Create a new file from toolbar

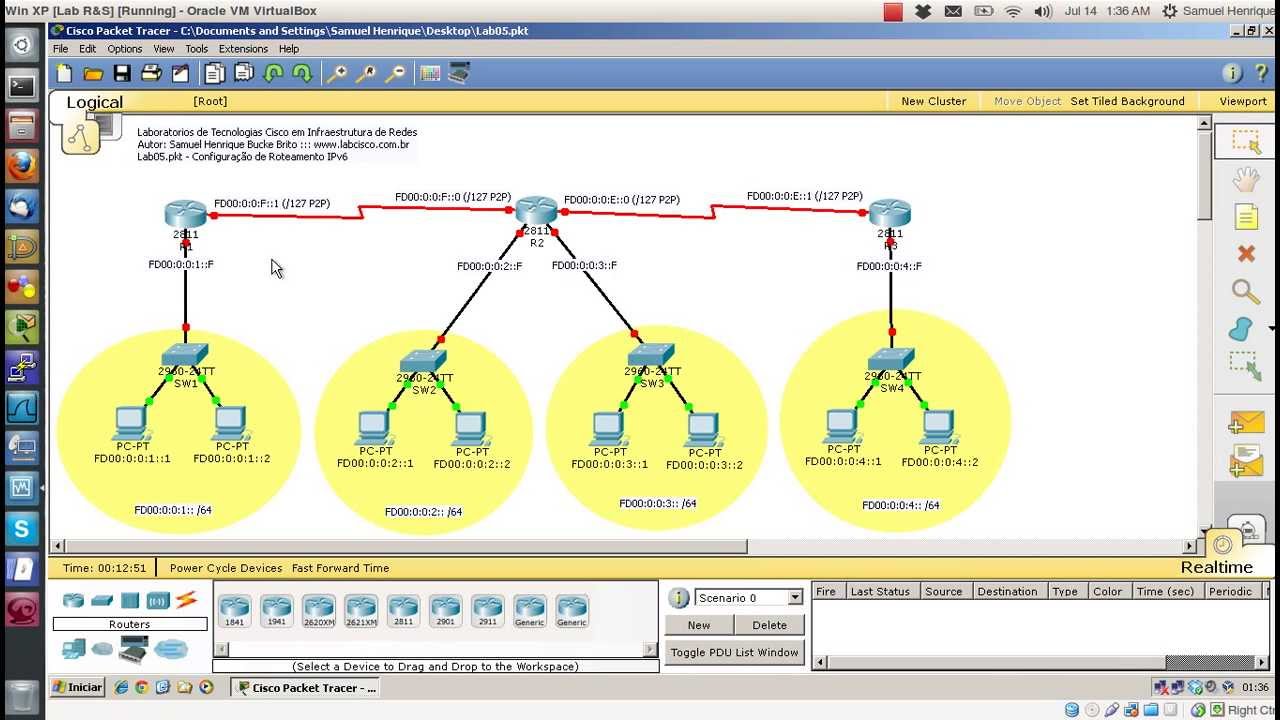[65, 73]
